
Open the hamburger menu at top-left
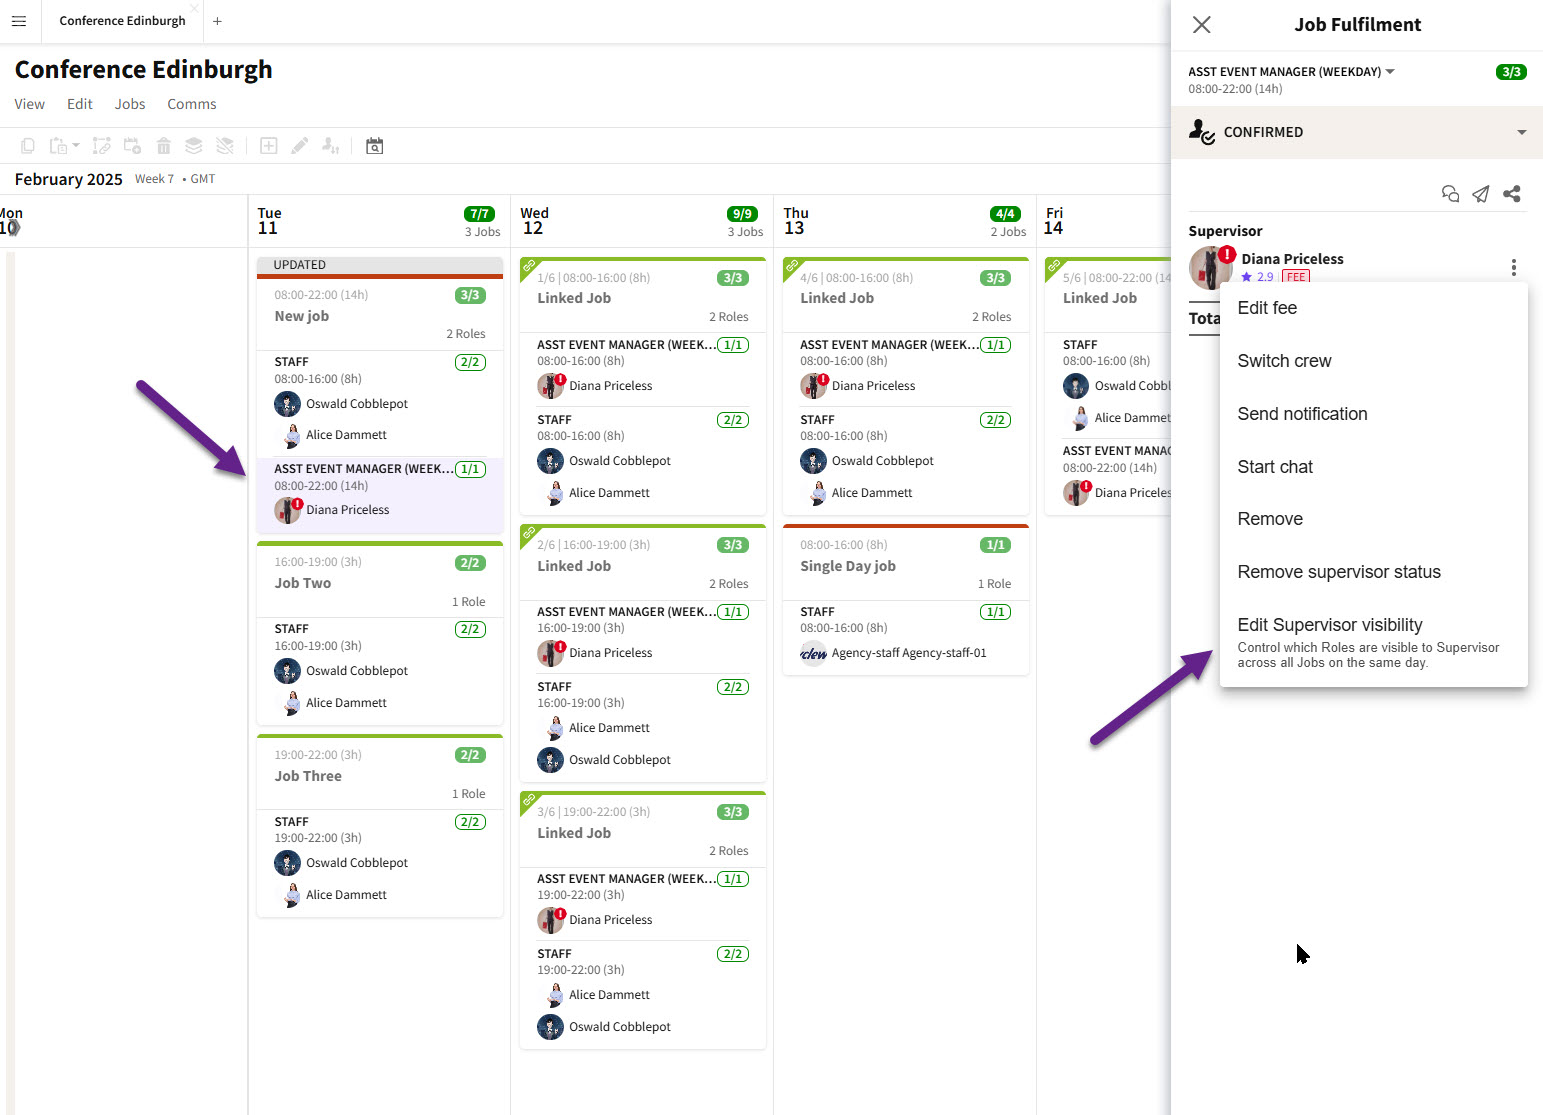click(x=18, y=21)
